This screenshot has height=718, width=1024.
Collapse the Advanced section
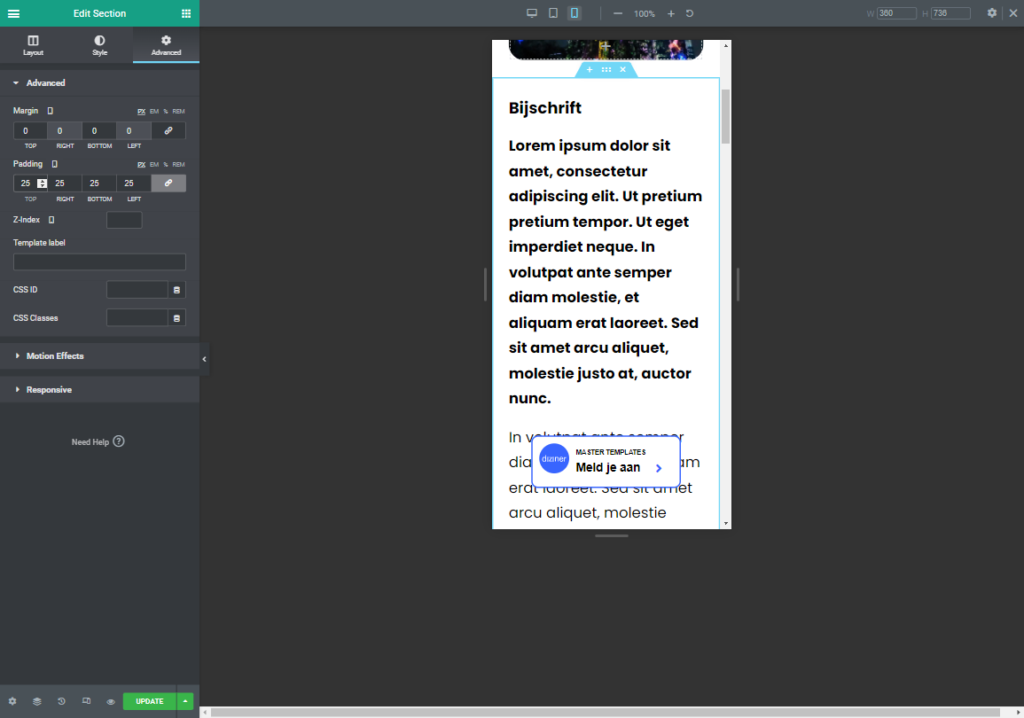pyautogui.click(x=45, y=83)
